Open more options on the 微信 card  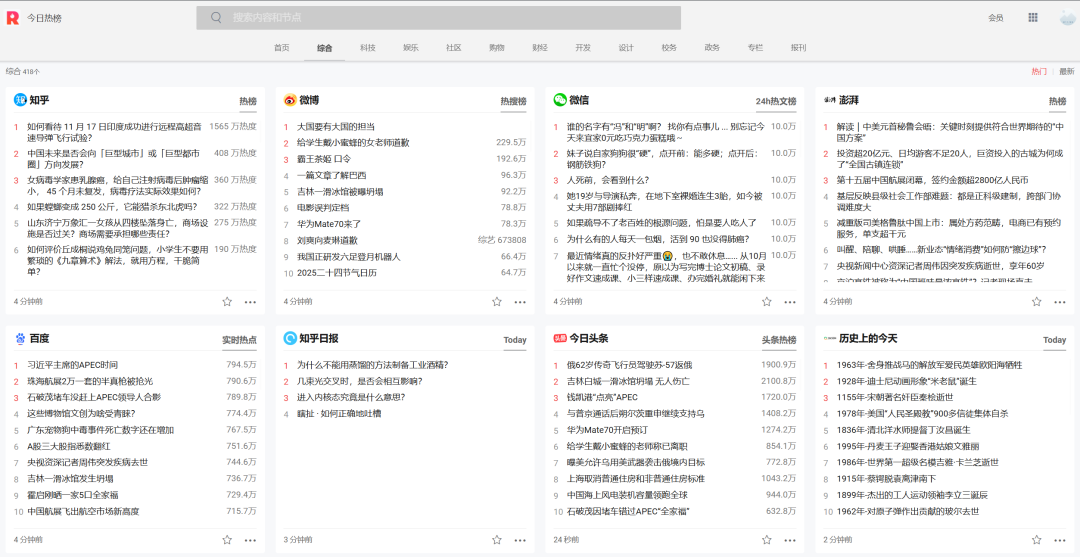[791, 301]
